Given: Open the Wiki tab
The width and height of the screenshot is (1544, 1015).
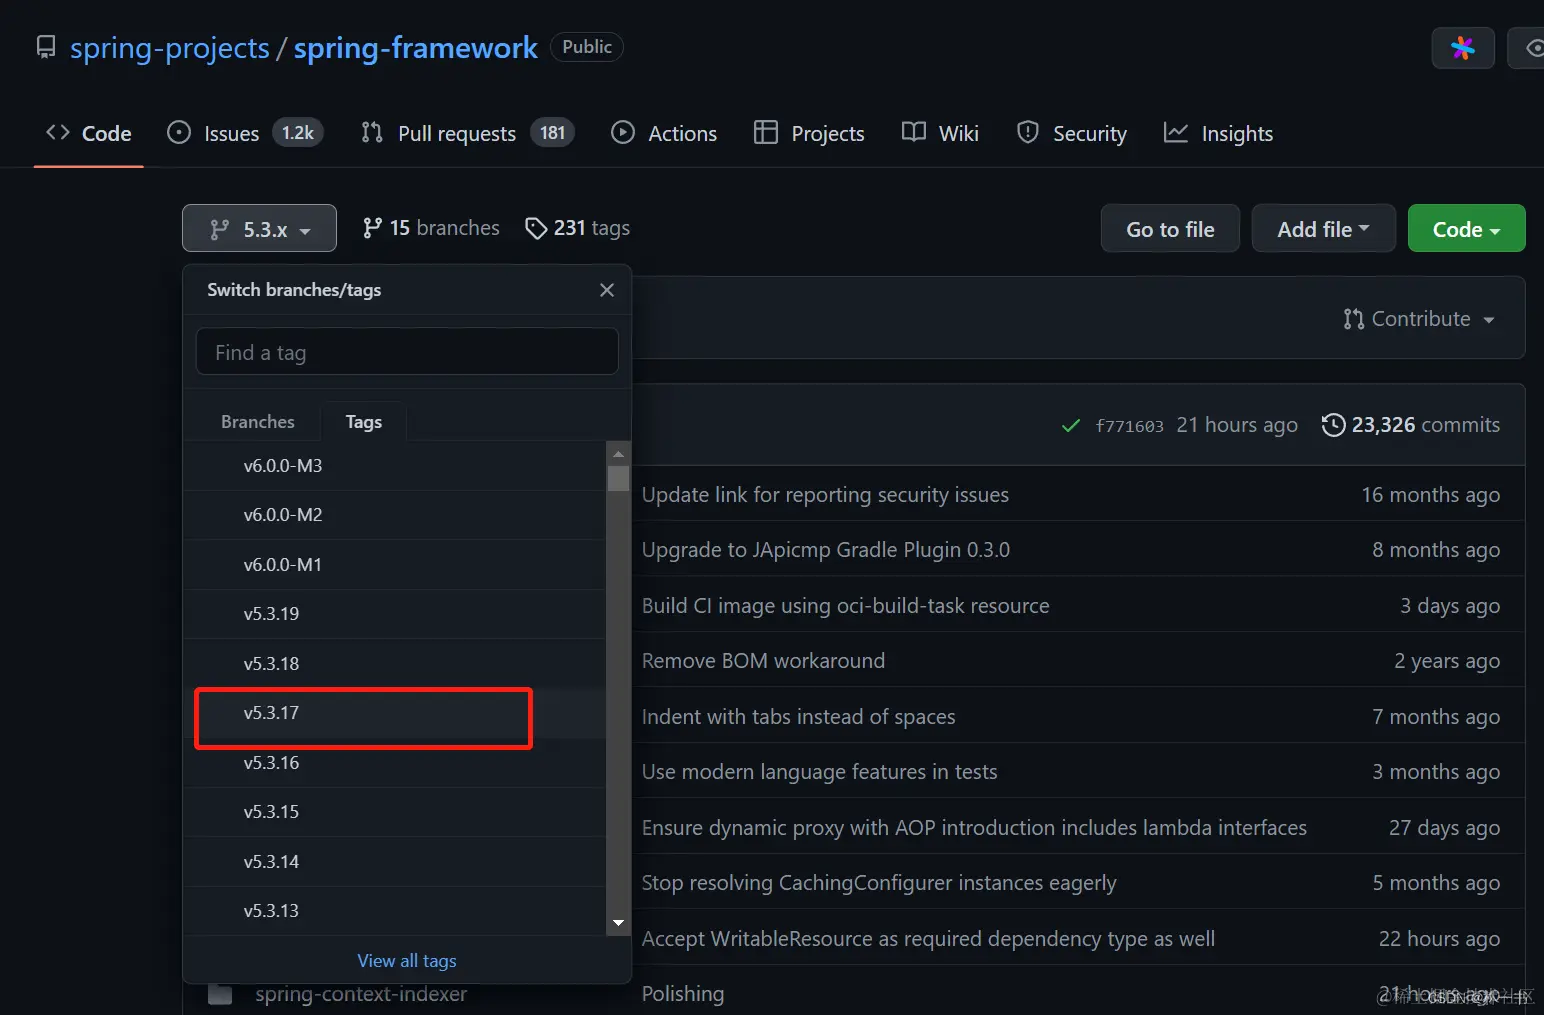Looking at the screenshot, I should pyautogui.click(x=940, y=133).
